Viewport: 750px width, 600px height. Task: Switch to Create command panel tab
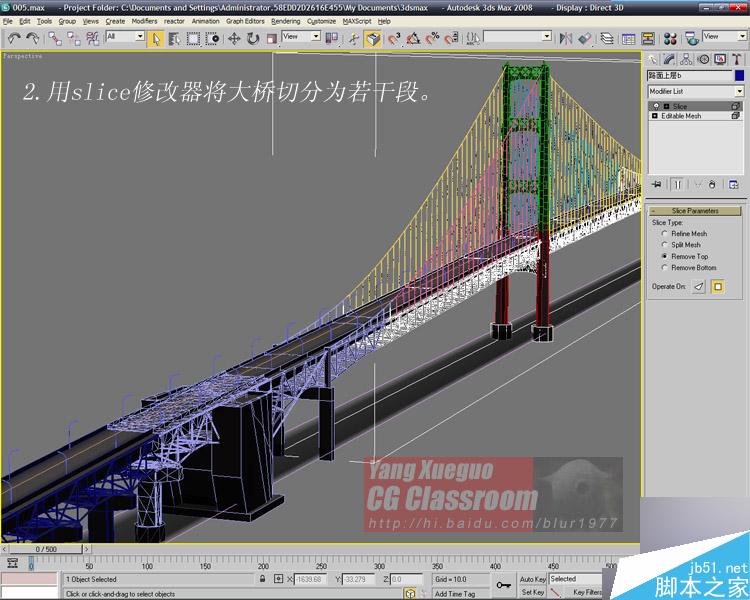pos(652,59)
